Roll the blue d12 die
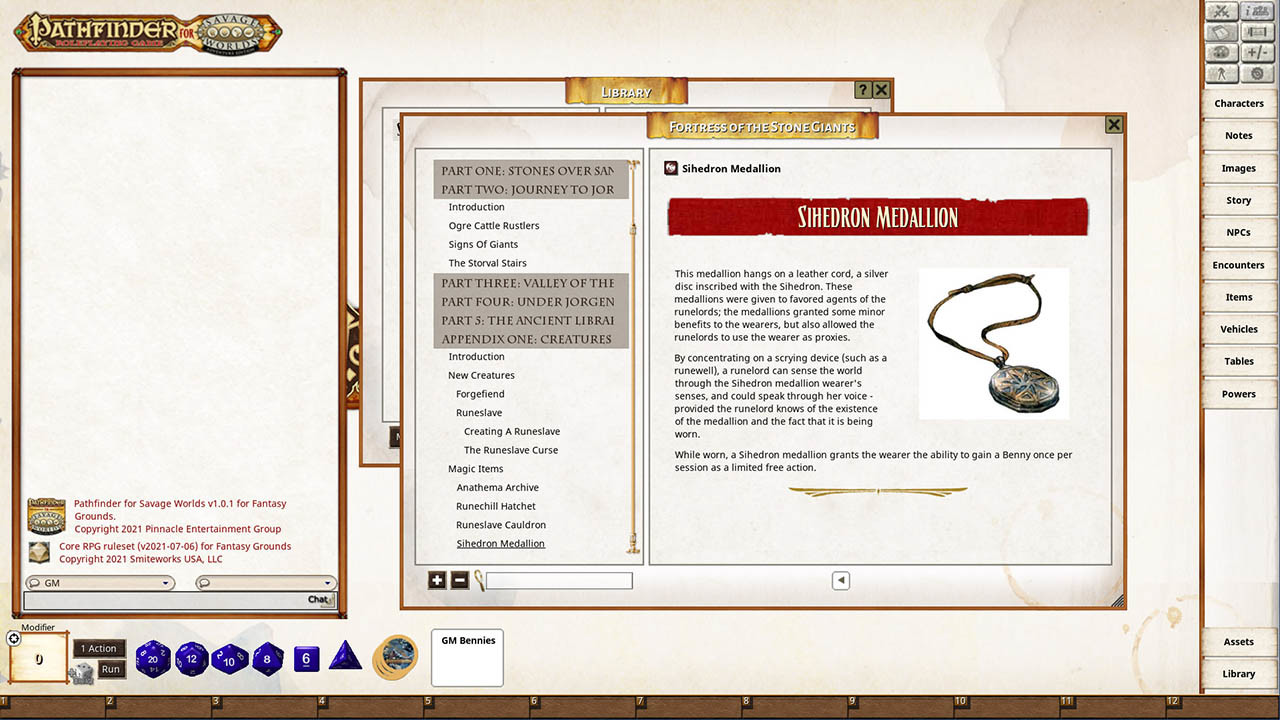1280x720 pixels. tap(193, 659)
